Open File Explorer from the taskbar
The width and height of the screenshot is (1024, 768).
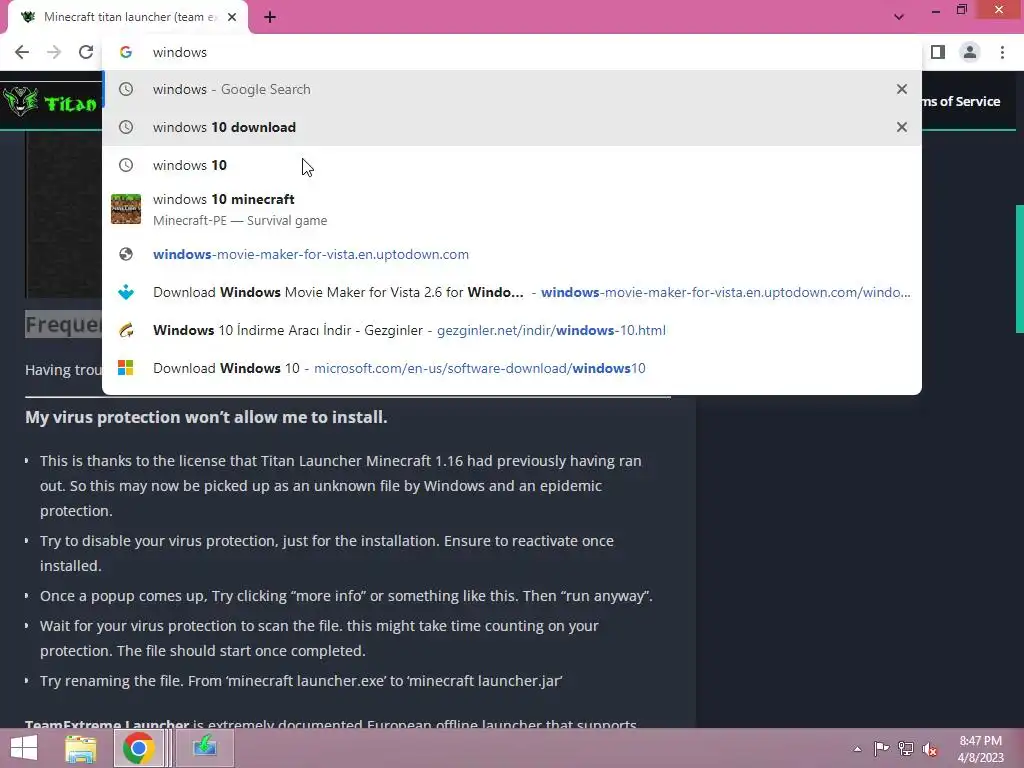pyautogui.click(x=81, y=748)
